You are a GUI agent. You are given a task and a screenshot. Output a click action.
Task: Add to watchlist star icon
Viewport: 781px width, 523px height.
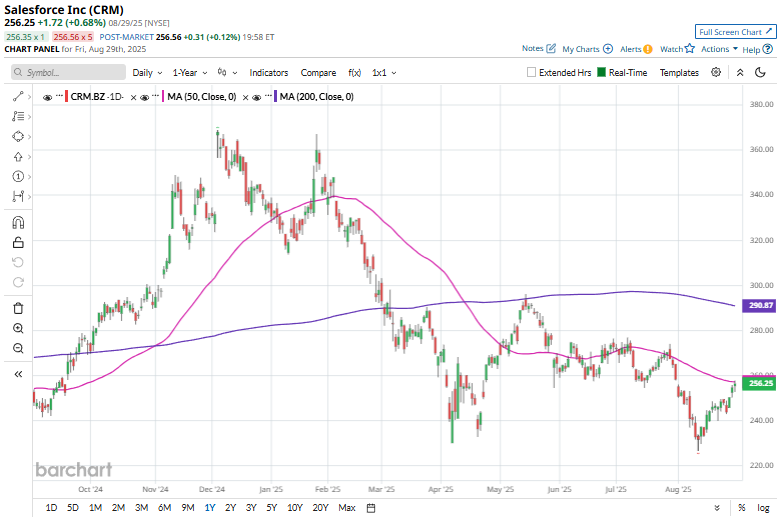[x=689, y=48]
